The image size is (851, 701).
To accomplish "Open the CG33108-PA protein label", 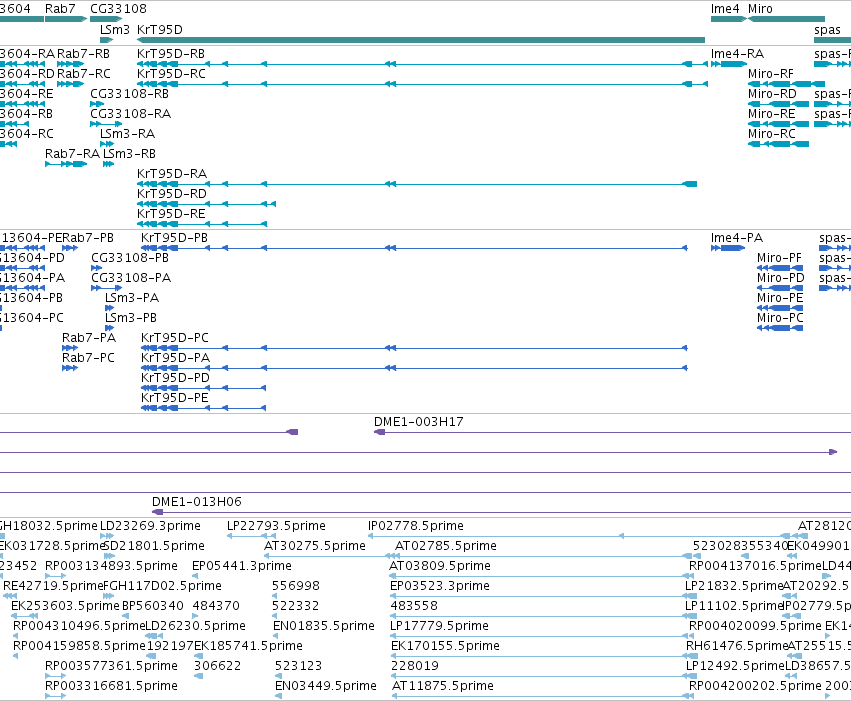I will [131, 278].
